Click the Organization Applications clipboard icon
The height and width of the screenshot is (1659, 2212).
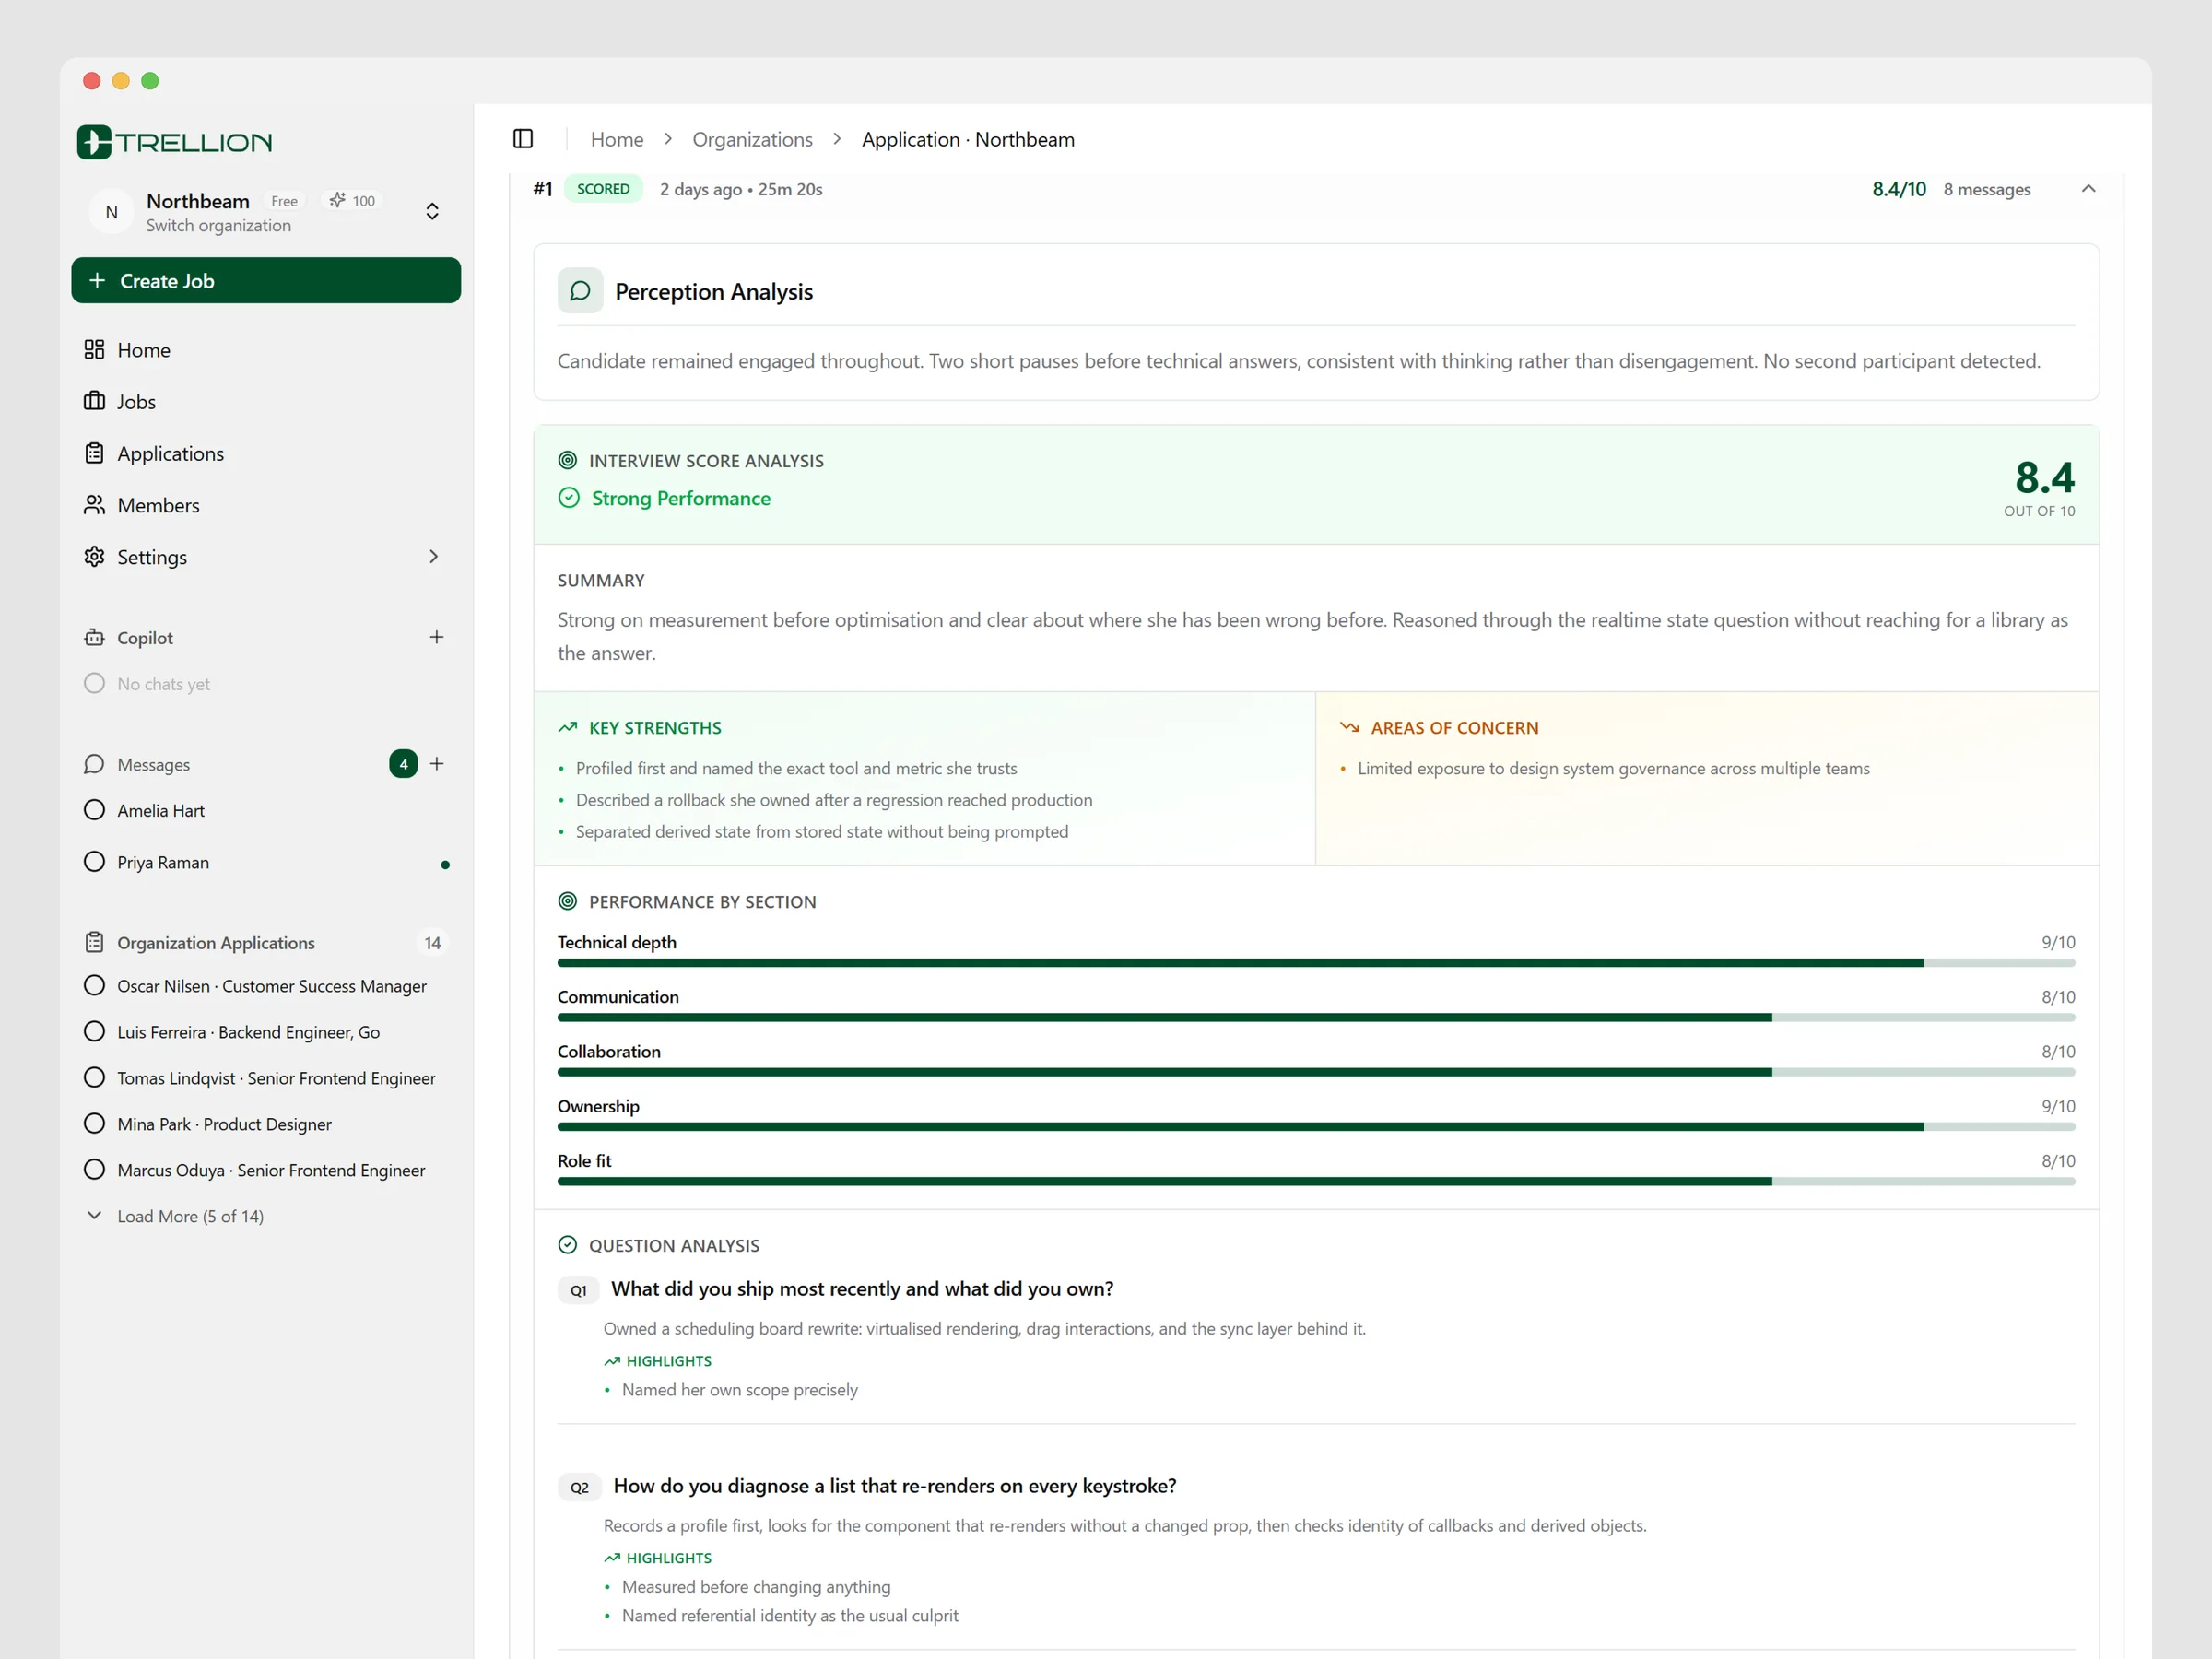(94, 942)
